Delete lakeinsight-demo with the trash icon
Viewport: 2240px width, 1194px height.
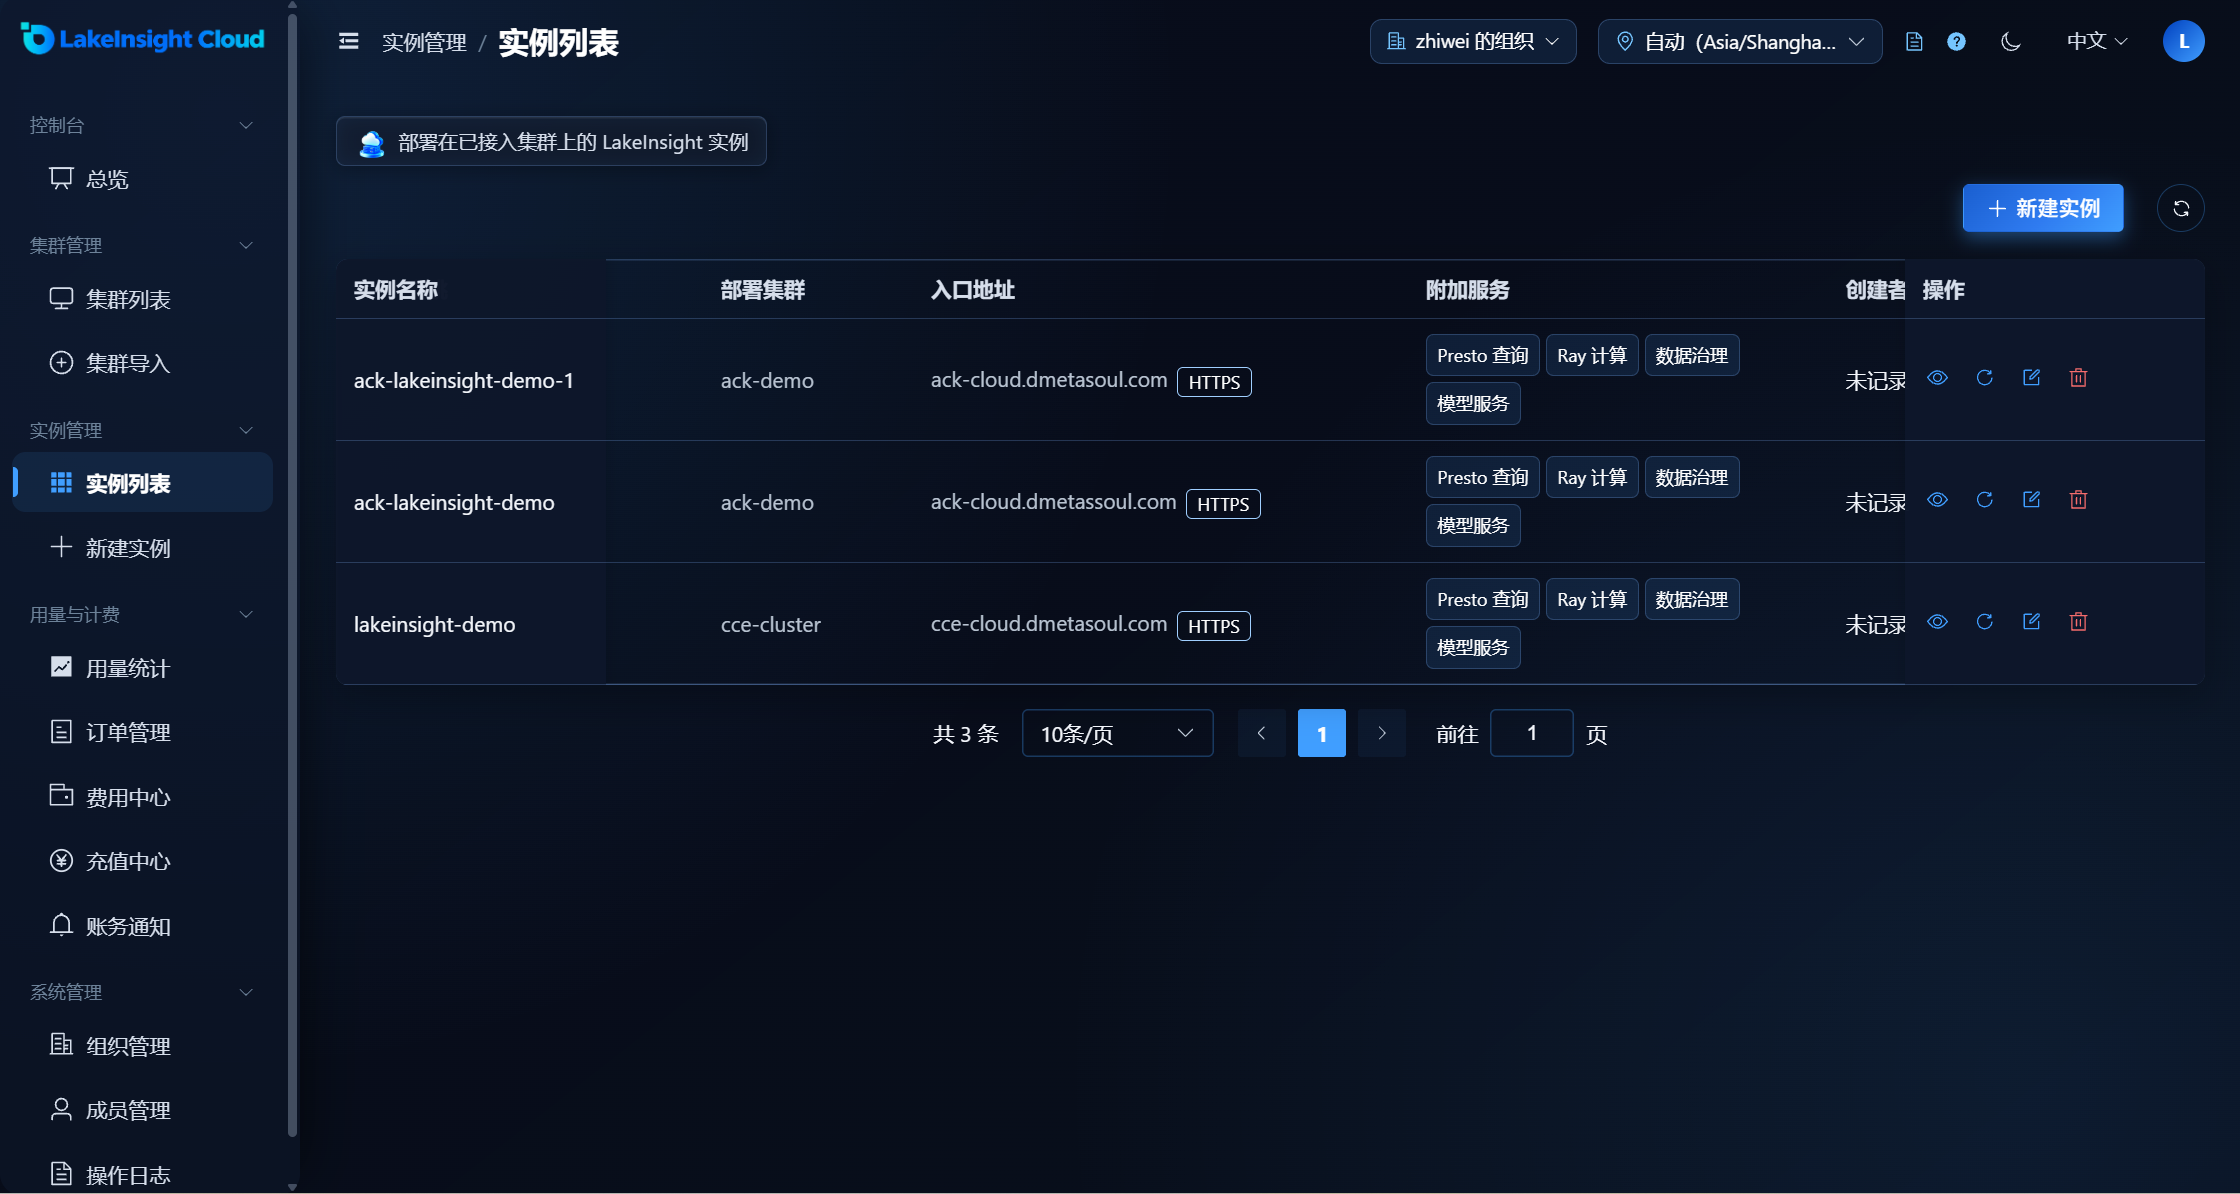click(x=2078, y=622)
